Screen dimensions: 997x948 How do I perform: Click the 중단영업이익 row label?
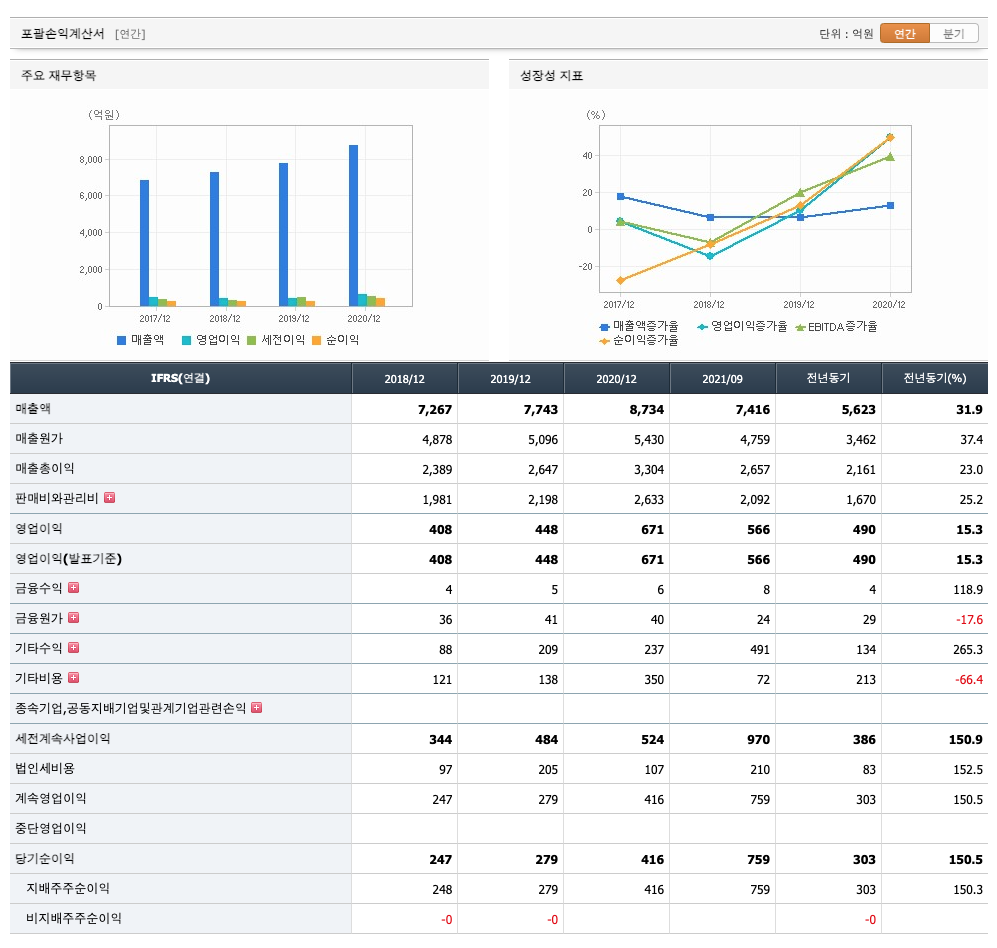(x=51, y=828)
